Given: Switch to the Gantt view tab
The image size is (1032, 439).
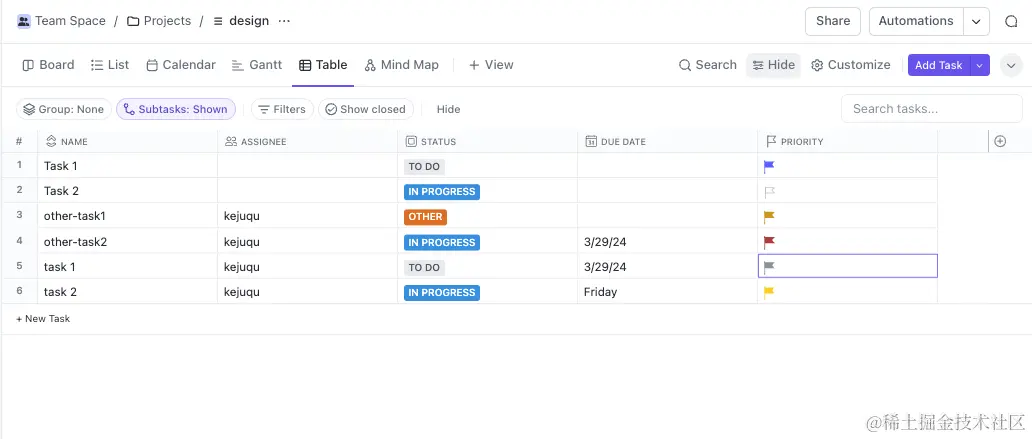Looking at the screenshot, I should (x=257, y=65).
